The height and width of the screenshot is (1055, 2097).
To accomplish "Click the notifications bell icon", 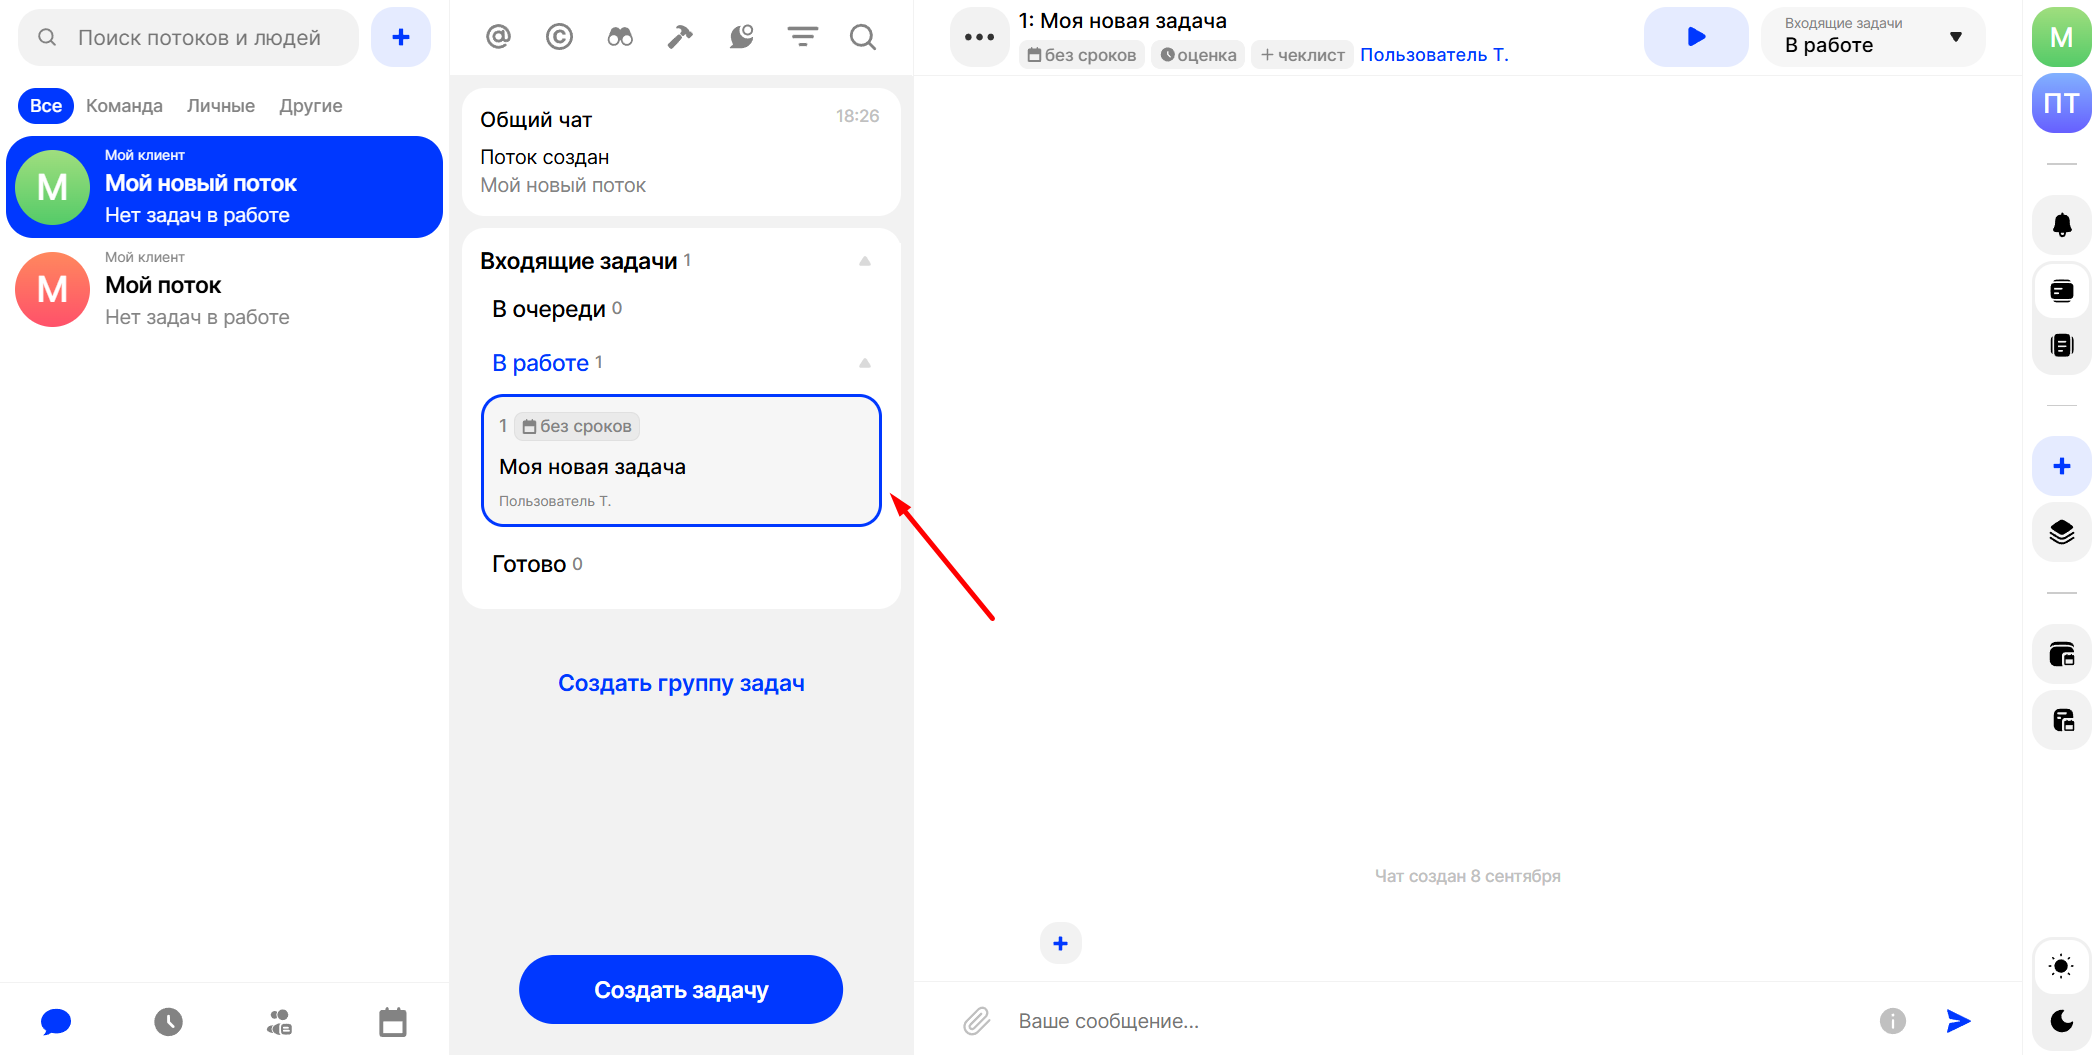I will (2061, 225).
